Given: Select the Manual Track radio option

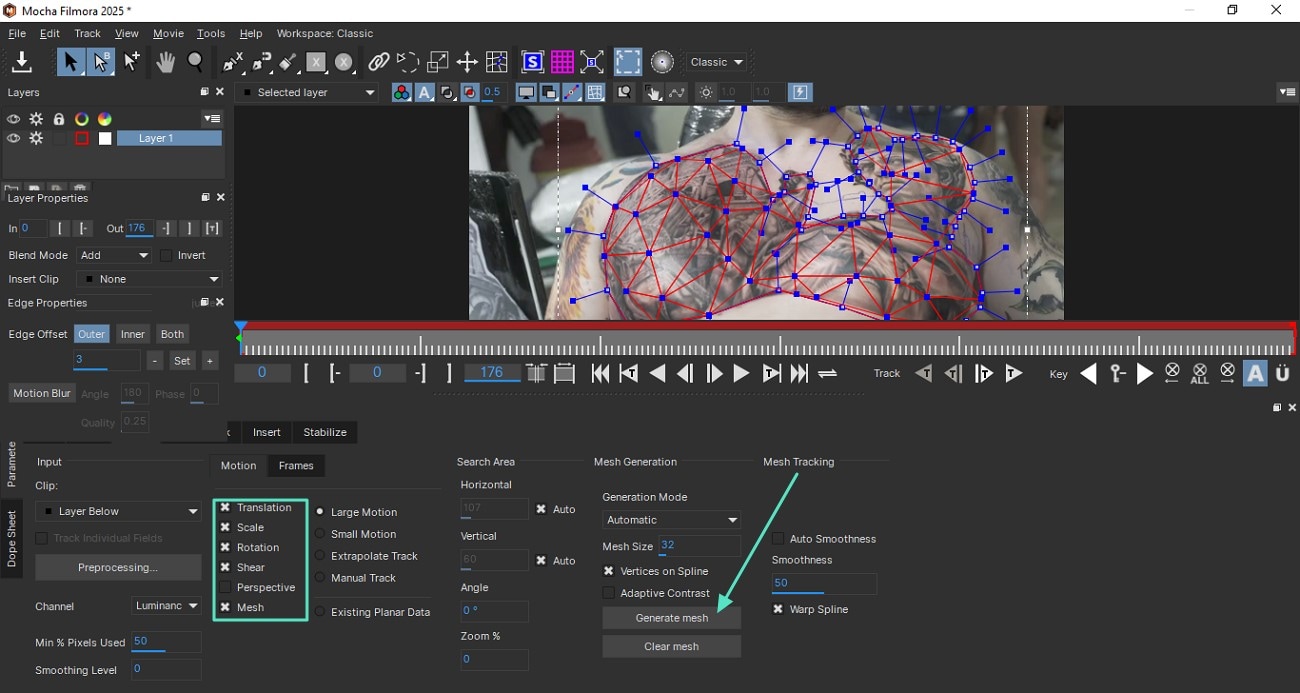Looking at the screenshot, I should 320,578.
